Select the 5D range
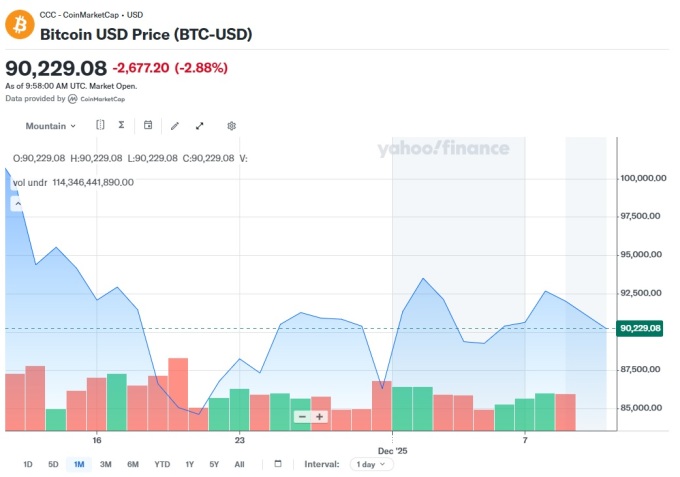The width and height of the screenshot is (680, 477). pos(53,464)
